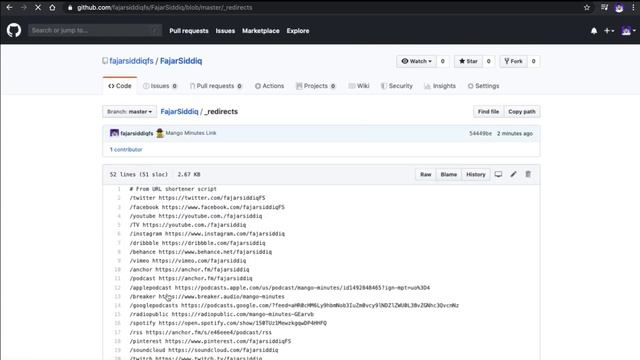Click the emoji beside Mango Minutes Link

coord(160,133)
